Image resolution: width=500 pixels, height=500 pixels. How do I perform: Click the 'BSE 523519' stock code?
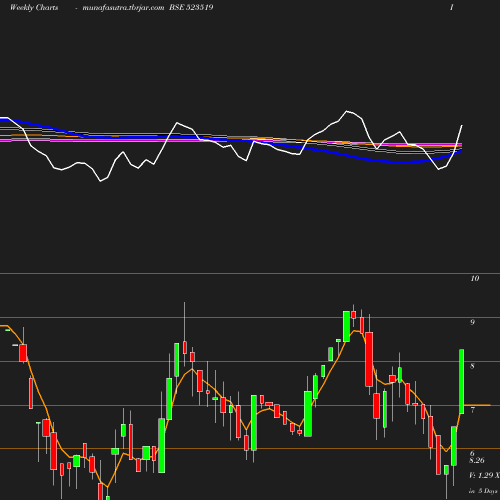(x=191, y=7)
